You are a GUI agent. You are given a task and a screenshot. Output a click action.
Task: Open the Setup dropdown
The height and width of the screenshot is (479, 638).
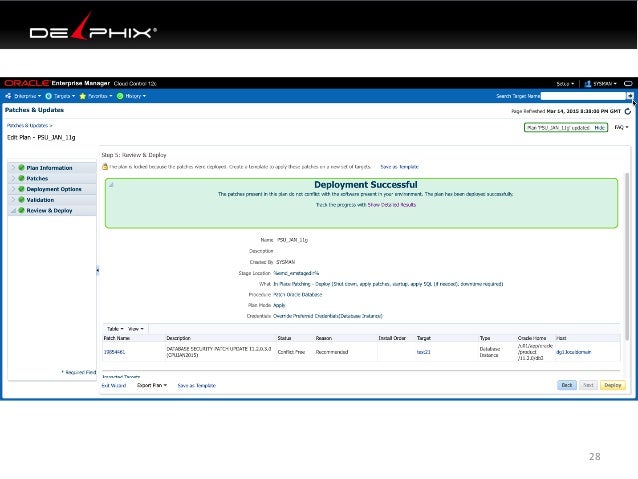(565, 84)
